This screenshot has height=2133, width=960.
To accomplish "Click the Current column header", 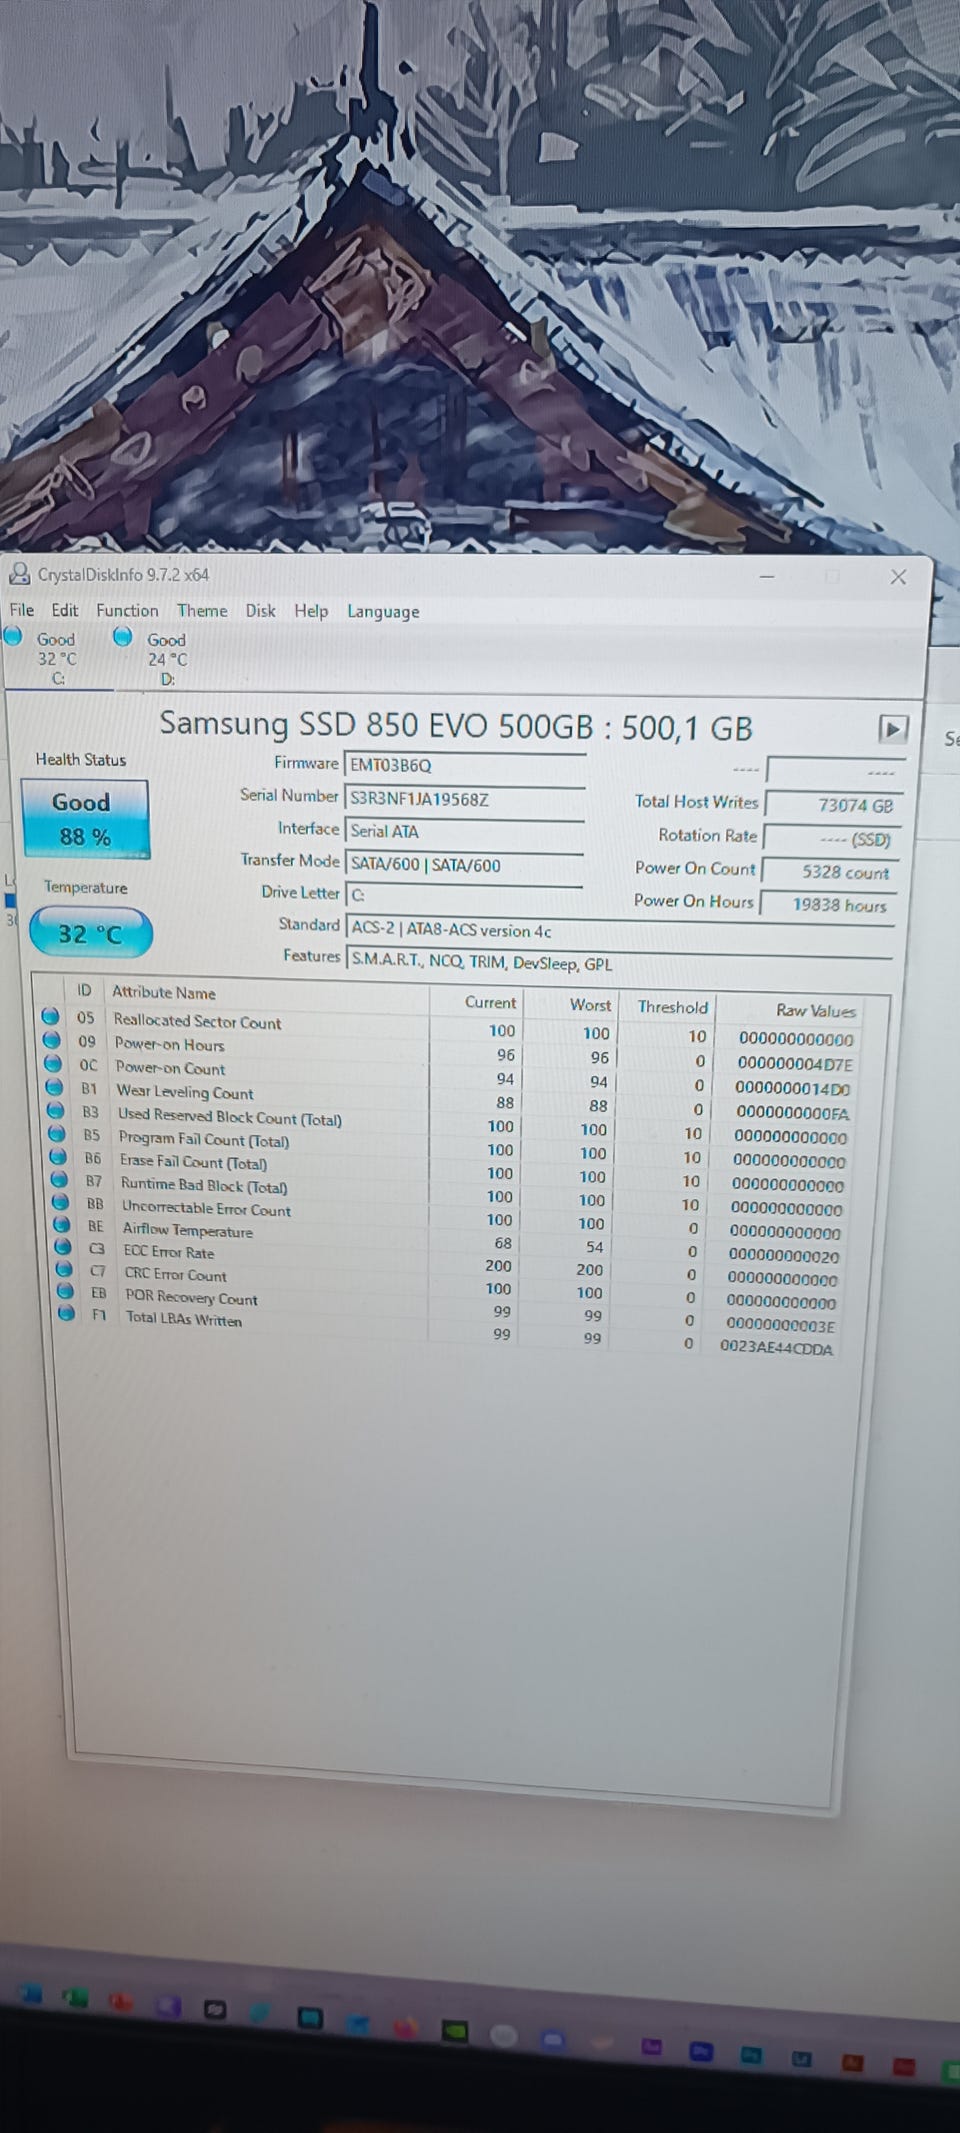I will pos(490,1002).
